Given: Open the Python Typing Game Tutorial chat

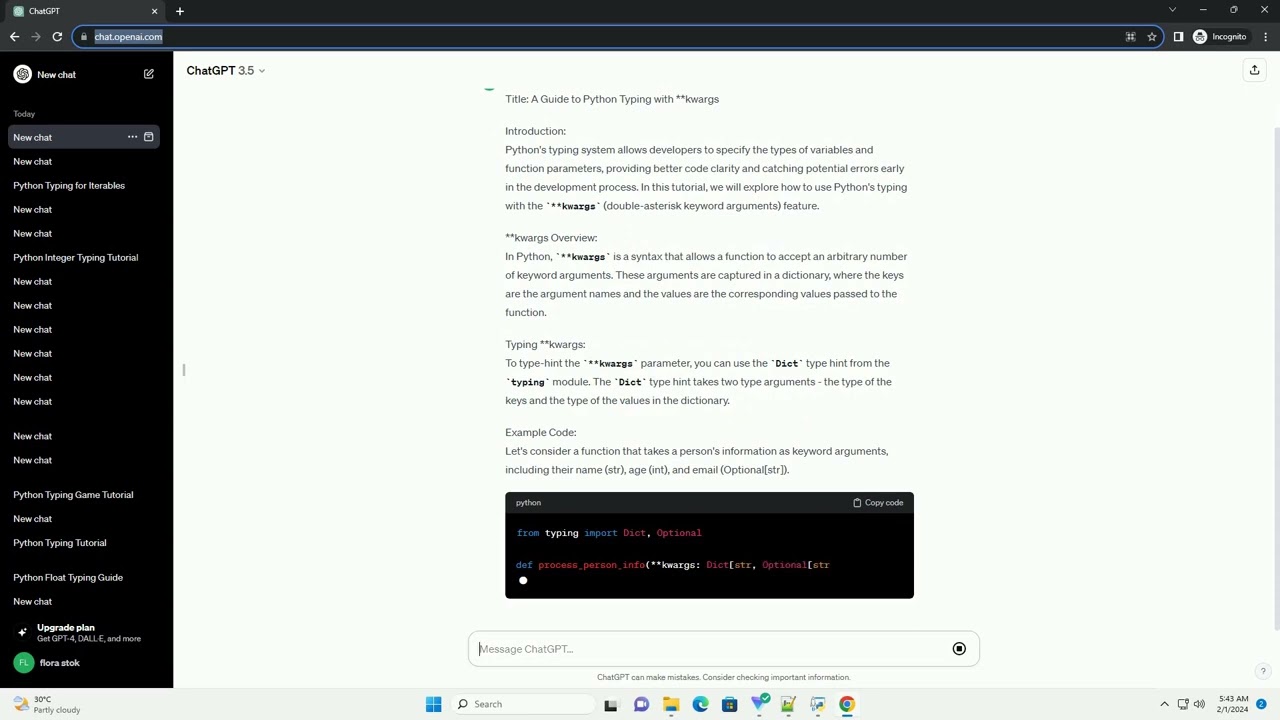Looking at the screenshot, I should [x=73, y=495].
